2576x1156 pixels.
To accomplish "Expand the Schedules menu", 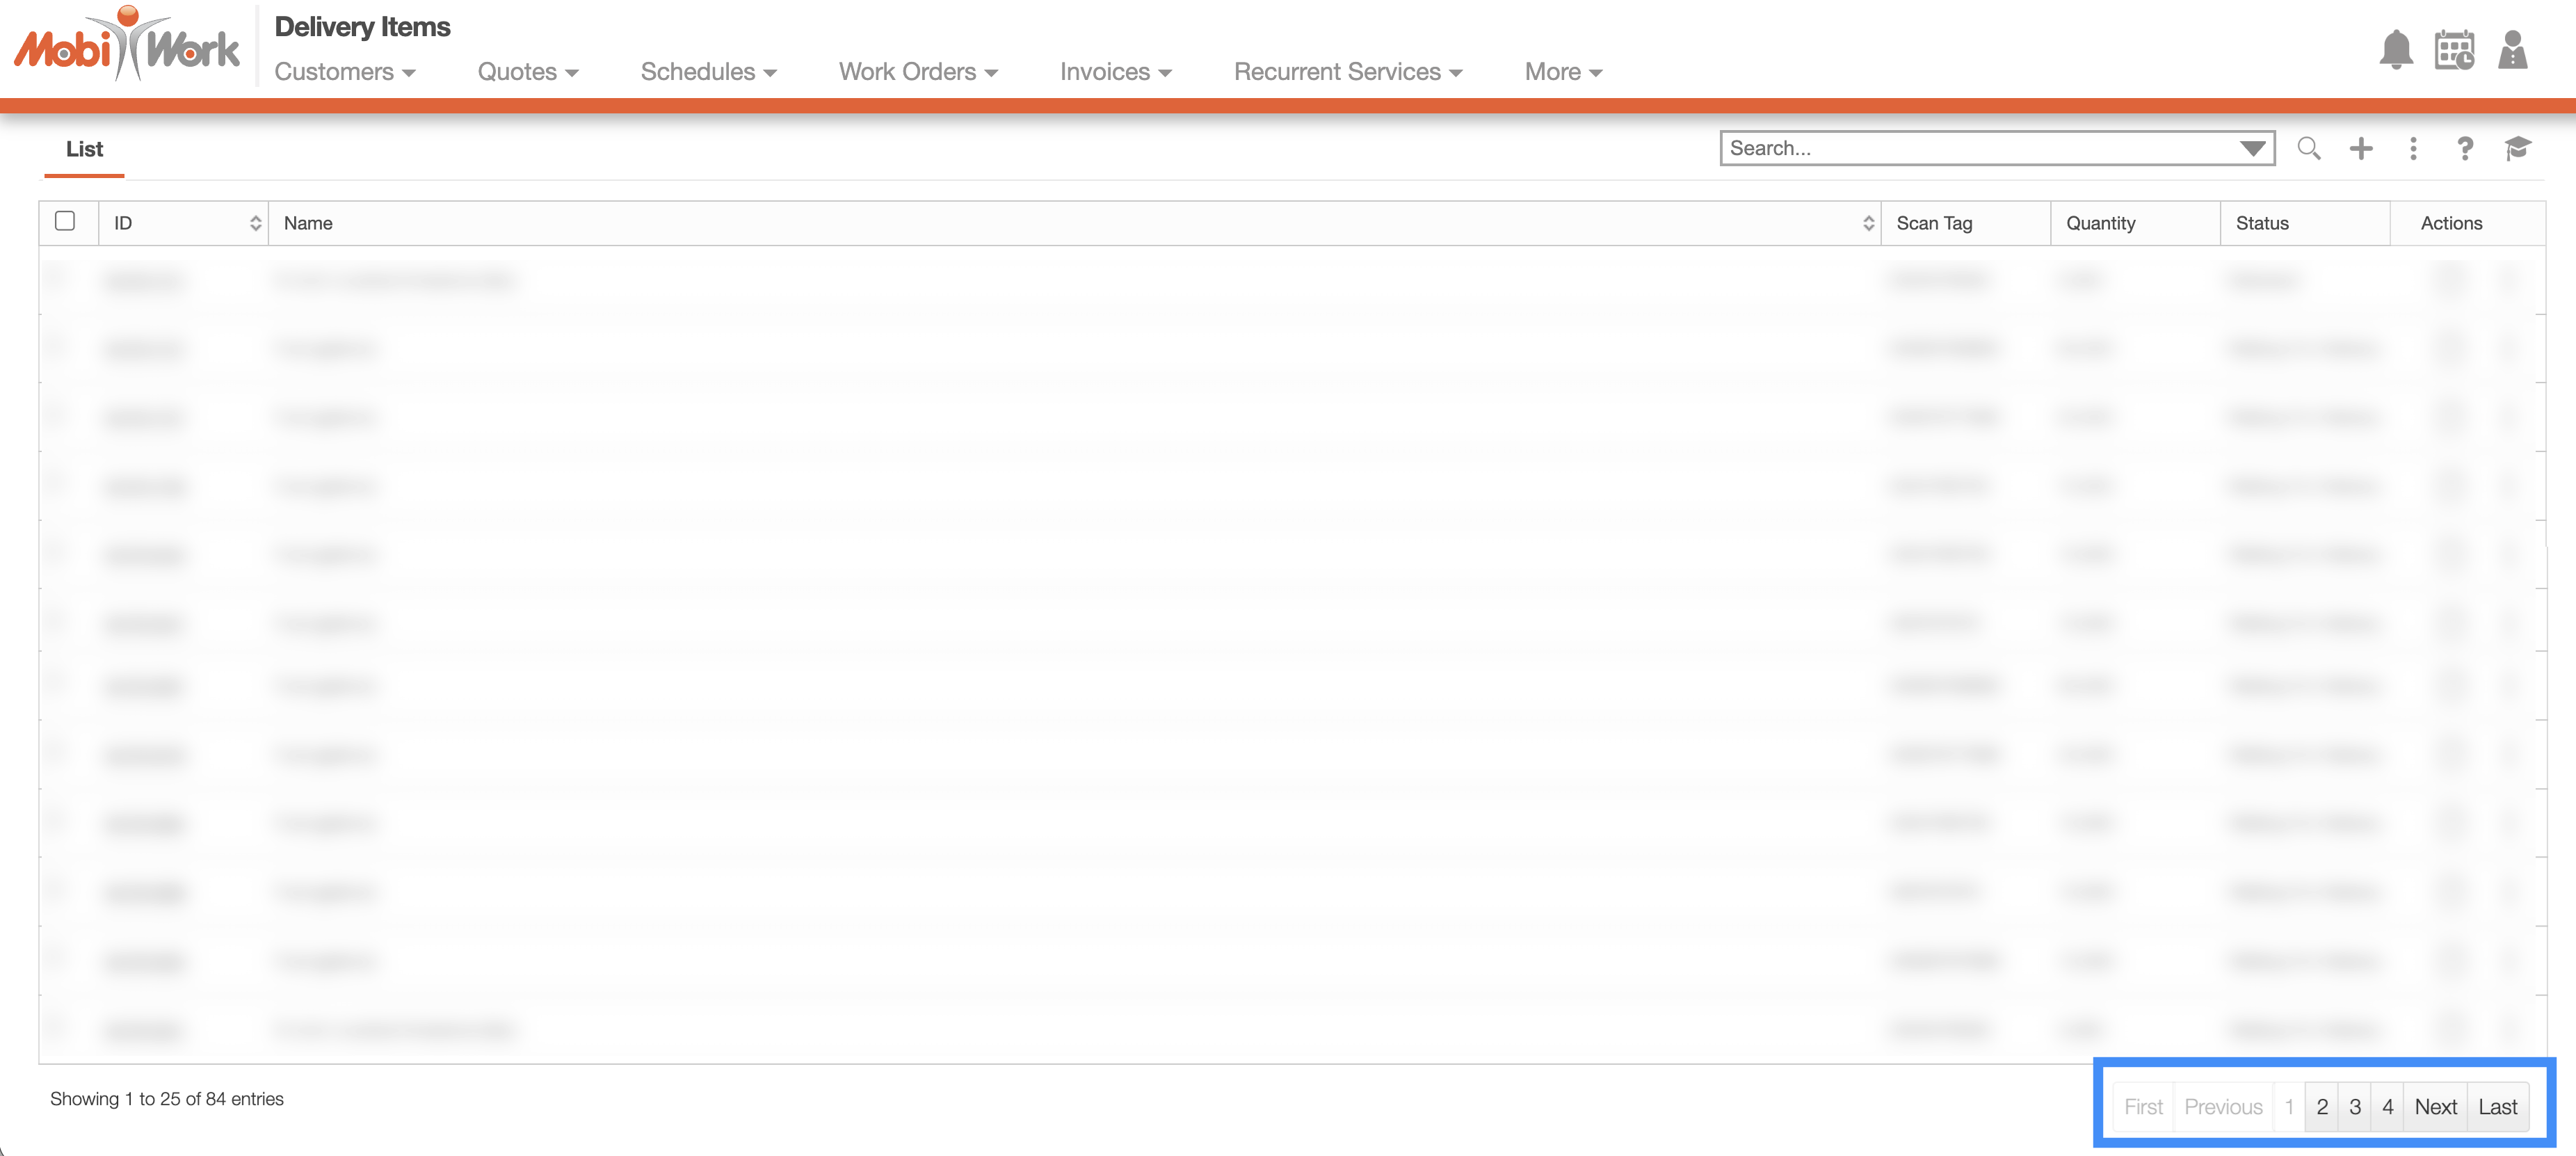I will point(709,72).
